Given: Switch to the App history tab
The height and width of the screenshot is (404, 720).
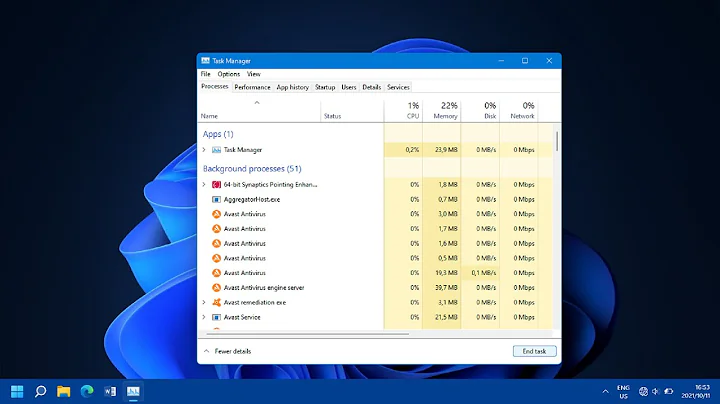Looking at the screenshot, I should pyautogui.click(x=292, y=87).
